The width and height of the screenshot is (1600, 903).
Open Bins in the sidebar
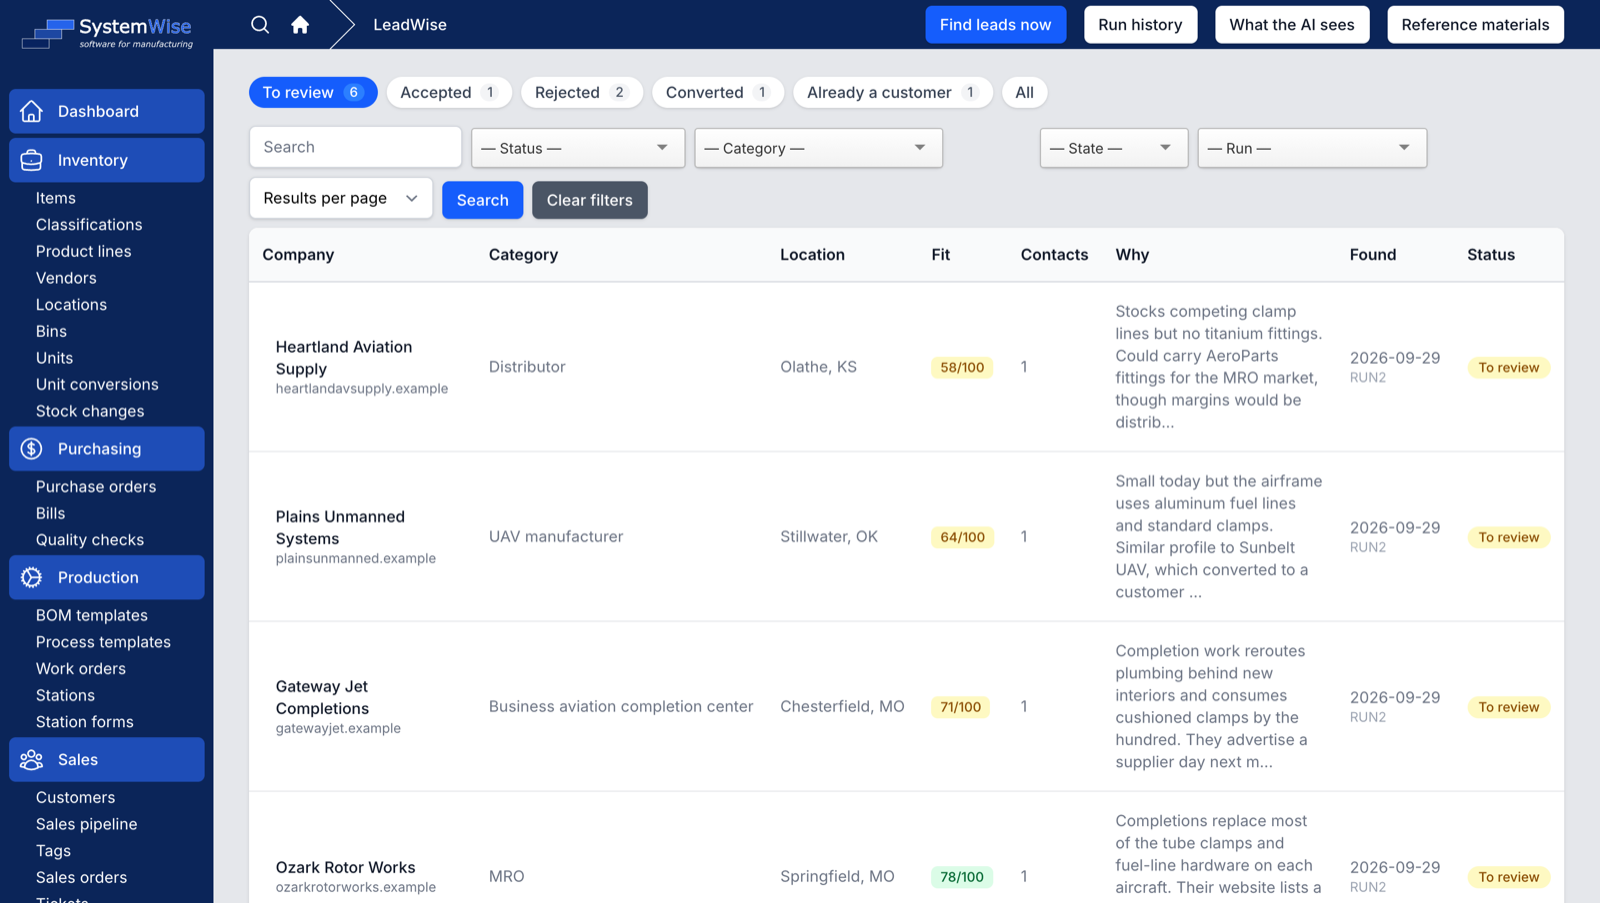click(51, 331)
